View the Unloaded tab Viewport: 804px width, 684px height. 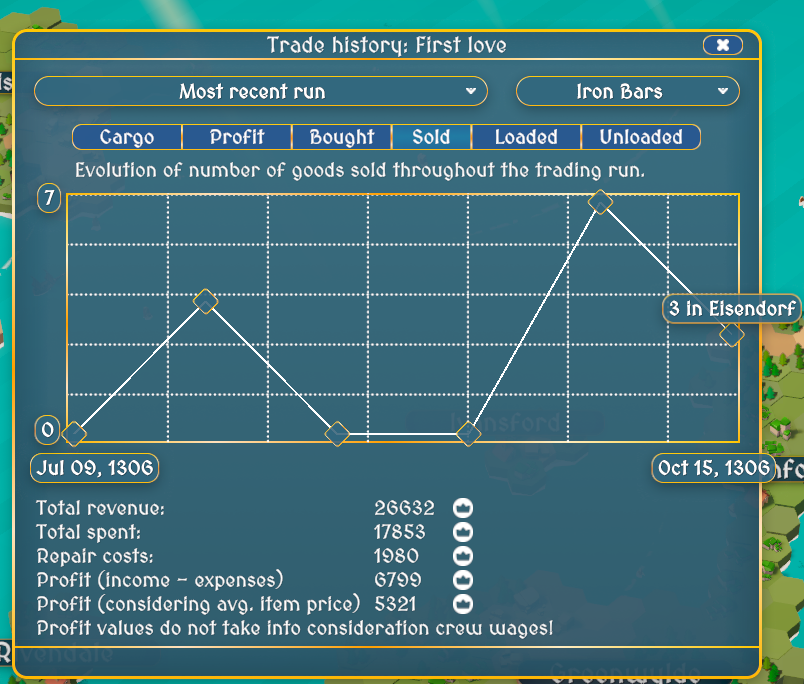click(x=641, y=137)
